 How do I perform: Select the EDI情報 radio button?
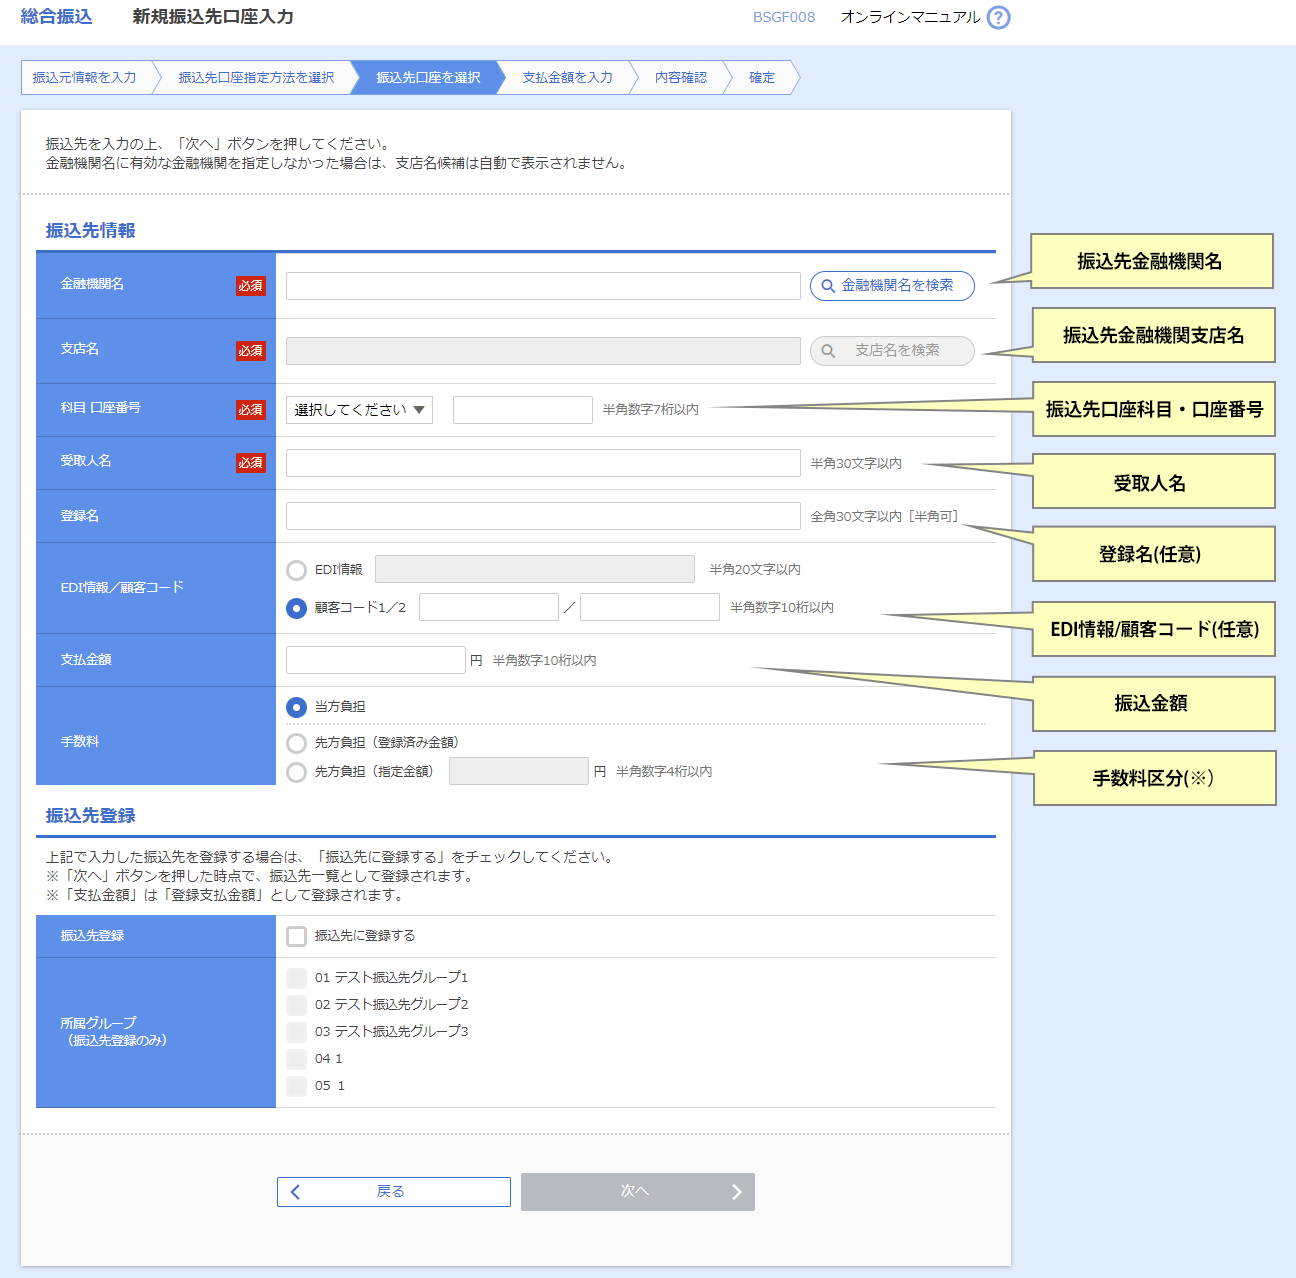pos(296,571)
